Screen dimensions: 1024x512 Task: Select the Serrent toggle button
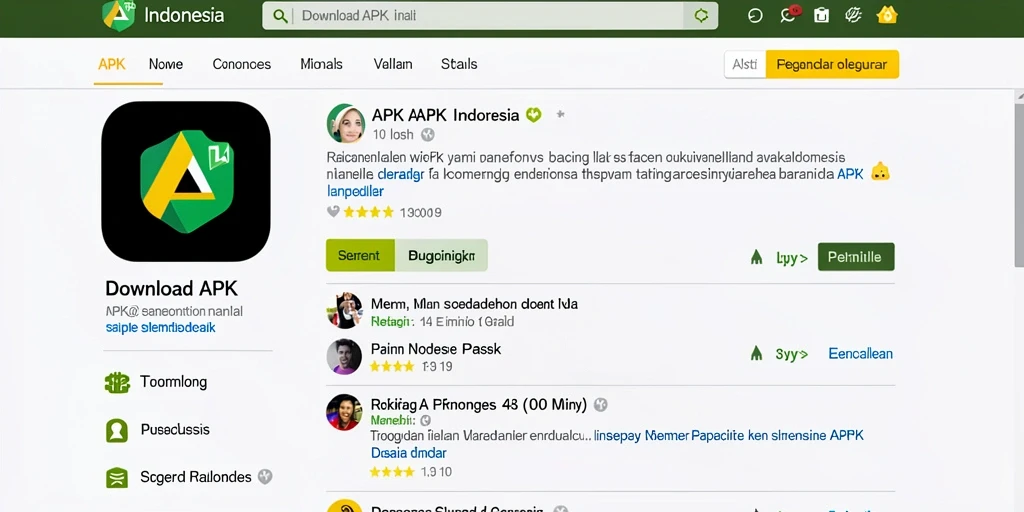click(x=360, y=255)
